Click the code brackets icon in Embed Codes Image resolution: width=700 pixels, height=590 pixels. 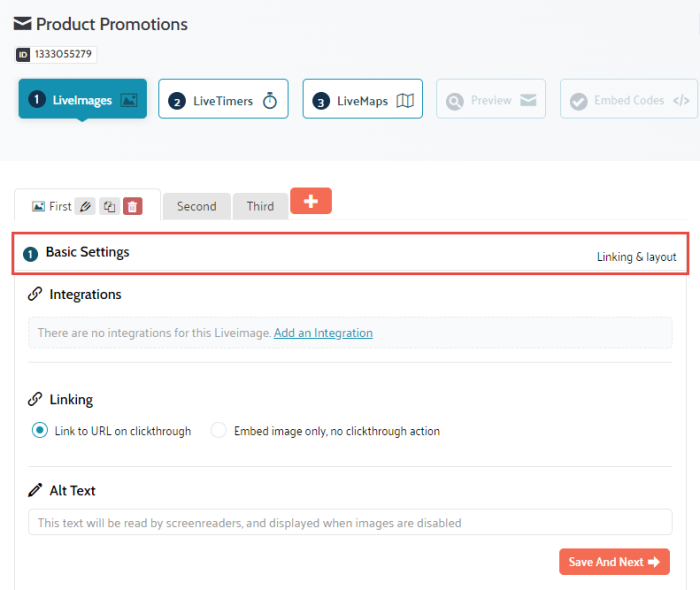tap(680, 100)
